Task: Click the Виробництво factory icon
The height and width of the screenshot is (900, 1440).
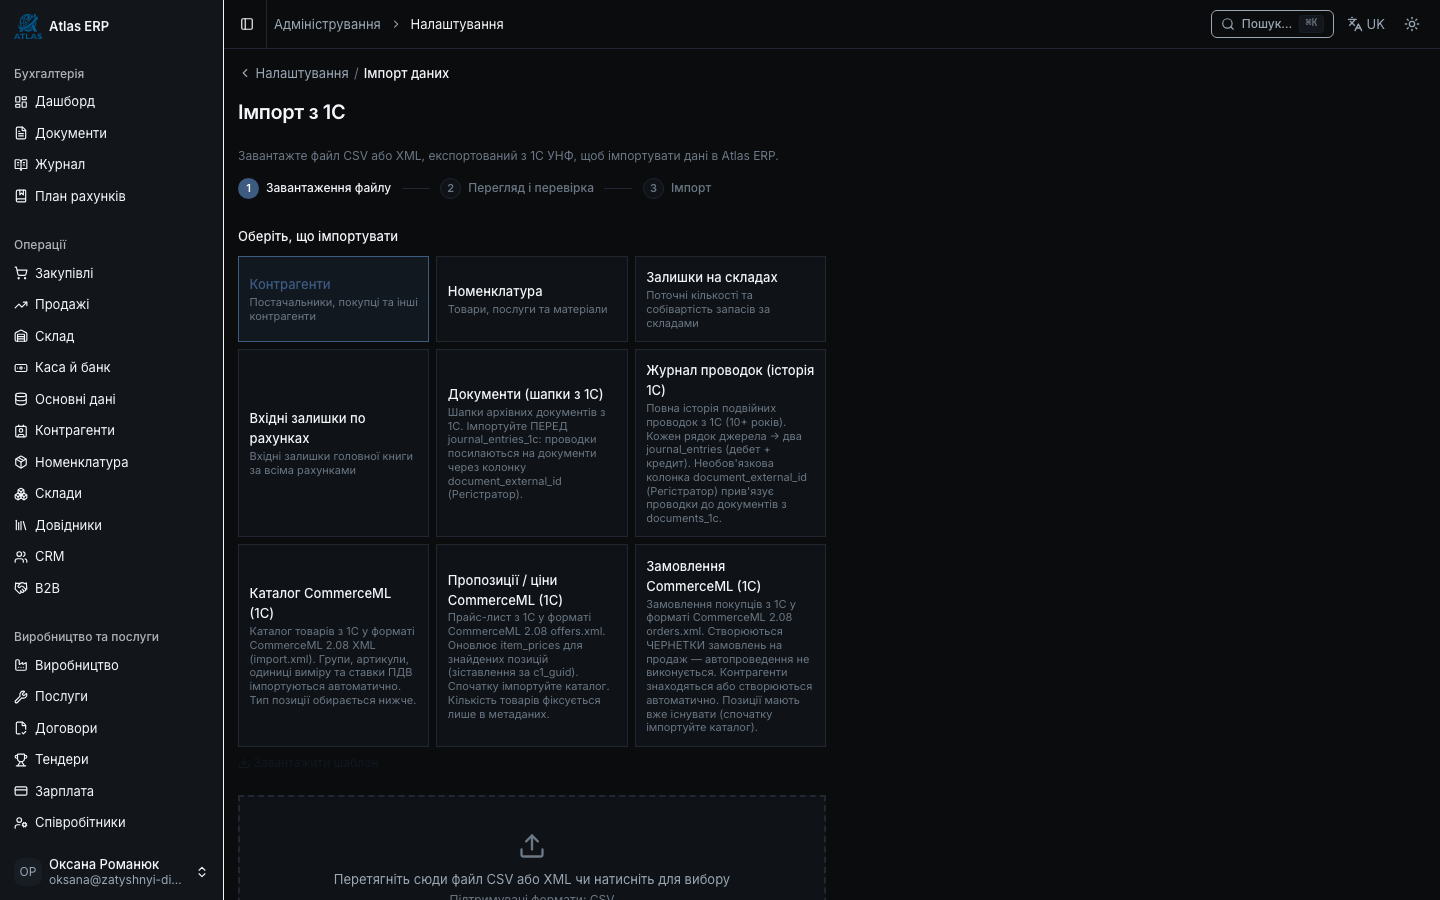Action: coord(21,665)
